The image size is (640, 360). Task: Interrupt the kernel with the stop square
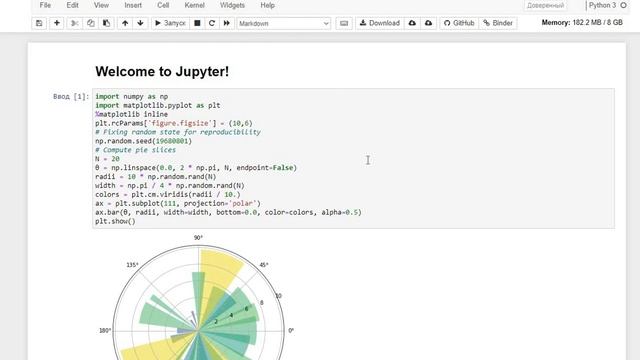point(197,23)
